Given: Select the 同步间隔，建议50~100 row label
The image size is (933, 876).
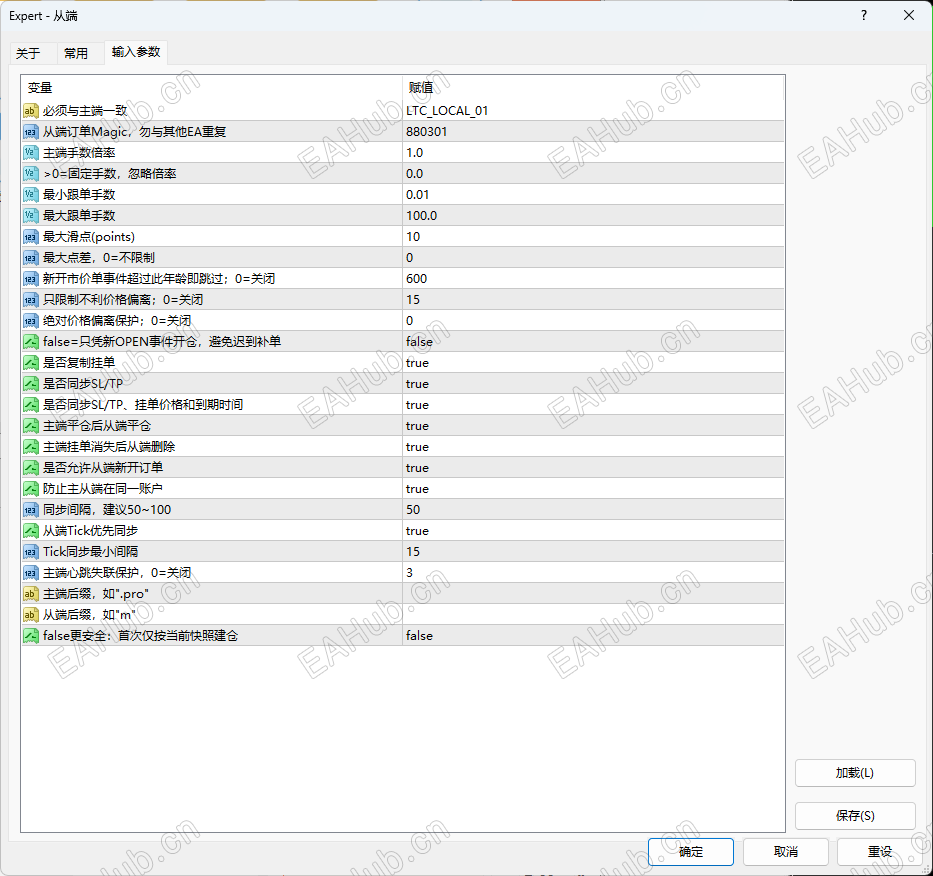Looking at the screenshot, I should pos(107,510).
